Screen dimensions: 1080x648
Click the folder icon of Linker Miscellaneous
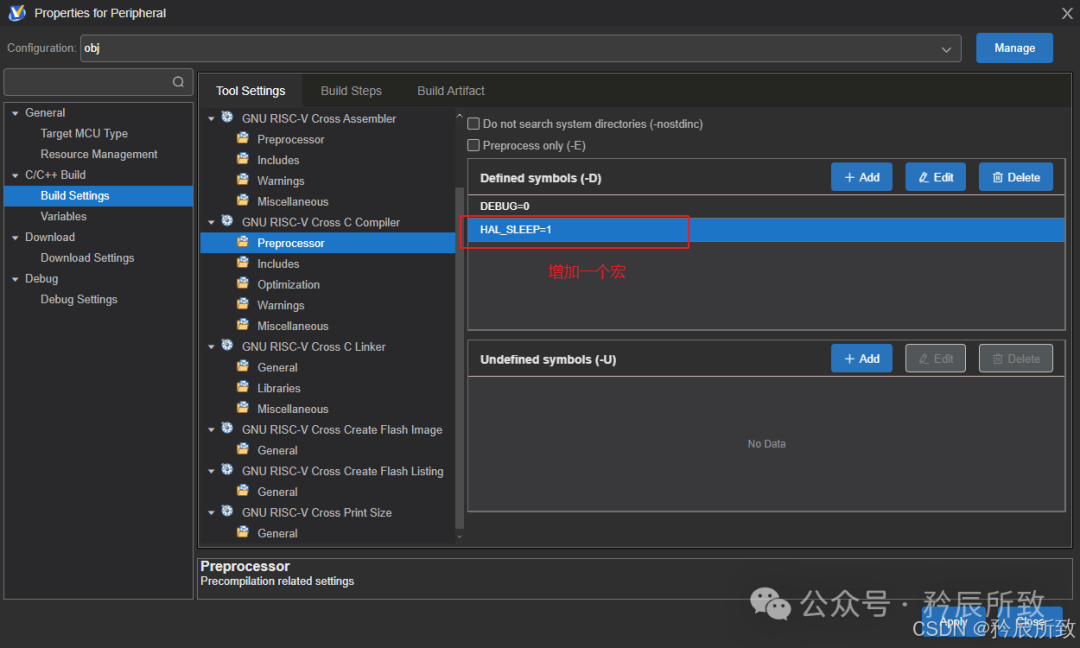click(x=242, y=408)
